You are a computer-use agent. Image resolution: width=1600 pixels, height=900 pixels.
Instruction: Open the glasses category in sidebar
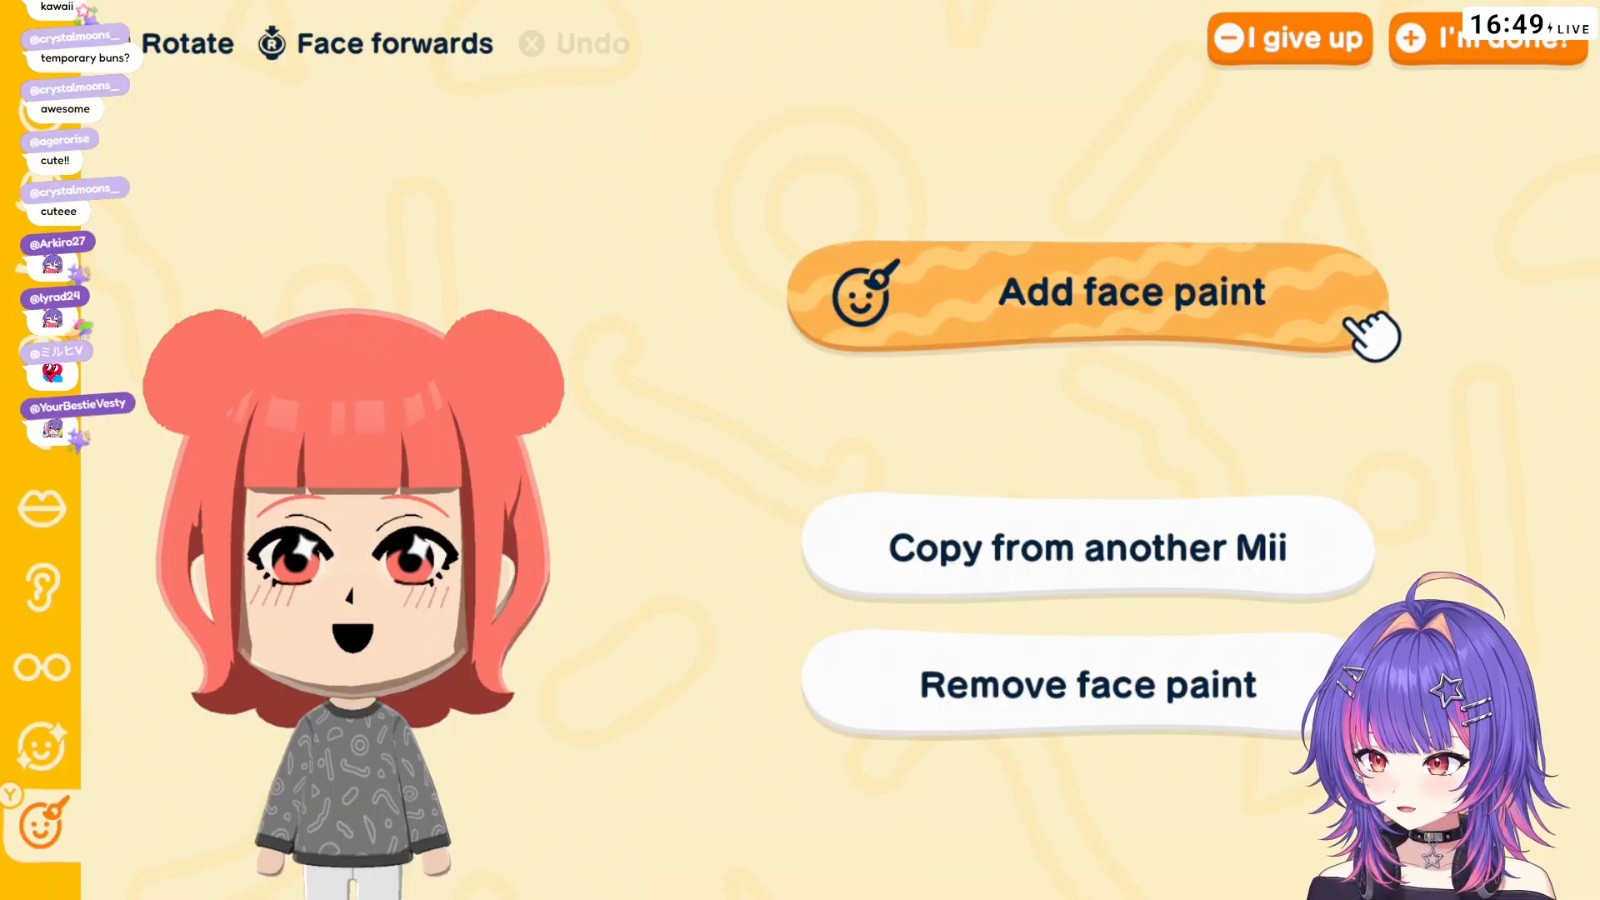[x=41, y=667]
